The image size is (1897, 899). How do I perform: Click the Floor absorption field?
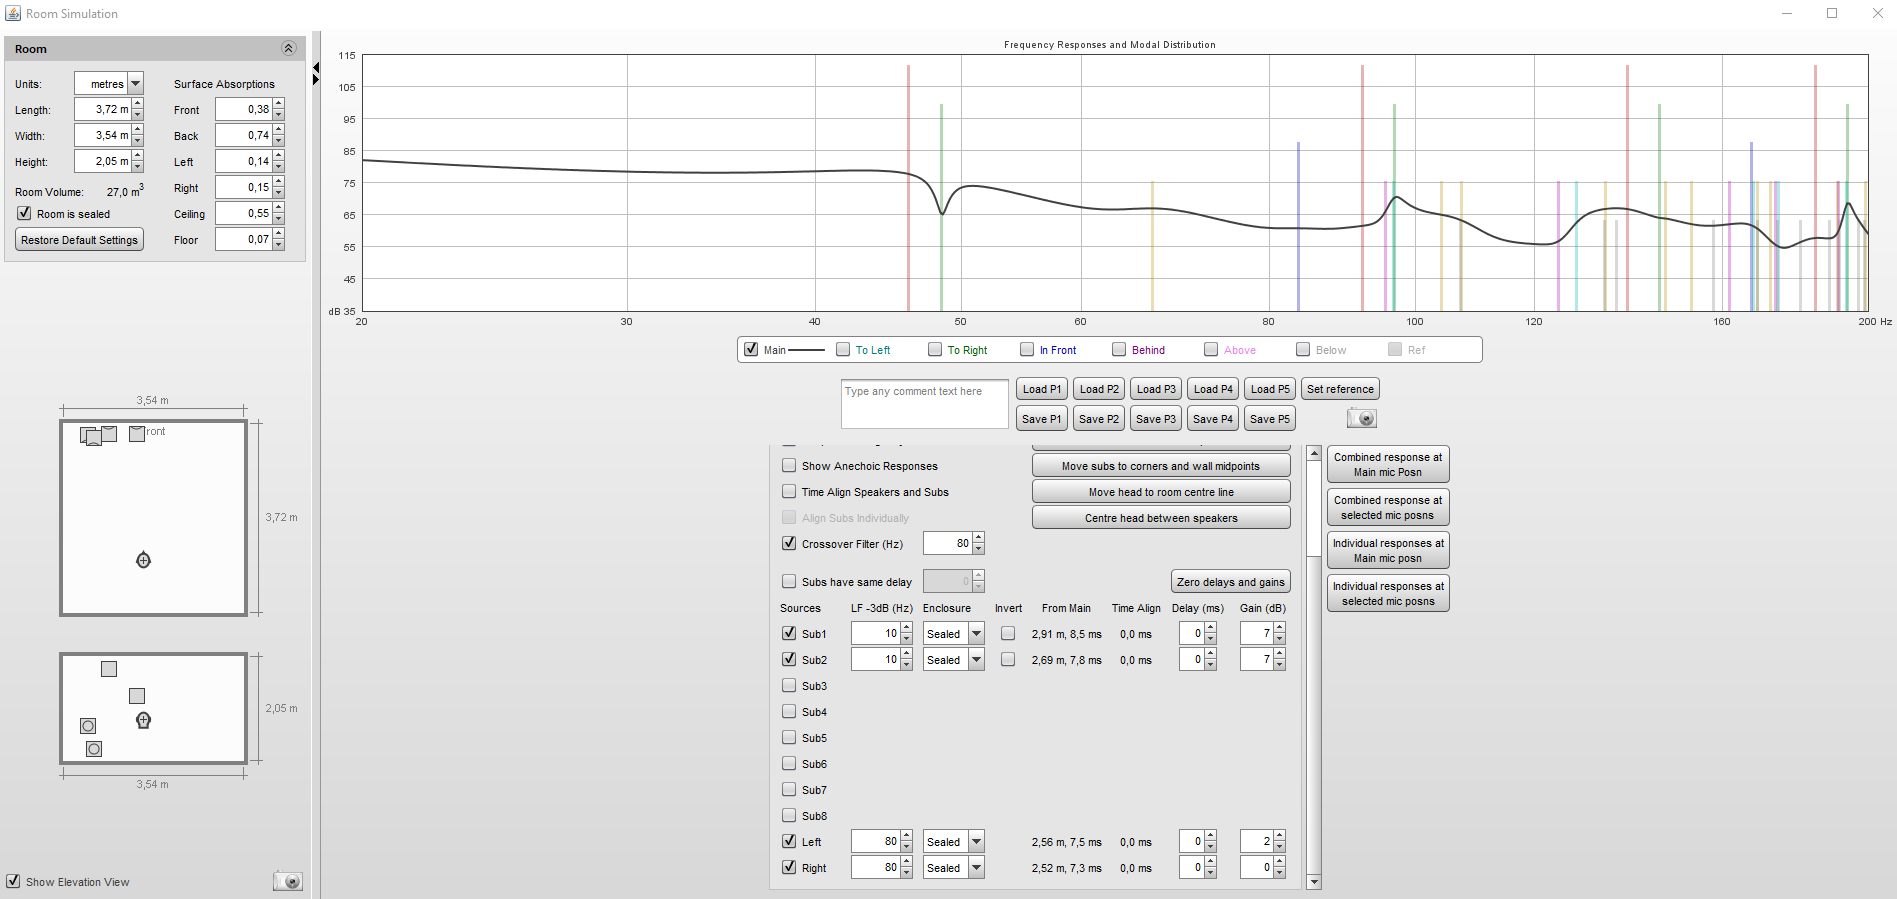tap(244, 239)
